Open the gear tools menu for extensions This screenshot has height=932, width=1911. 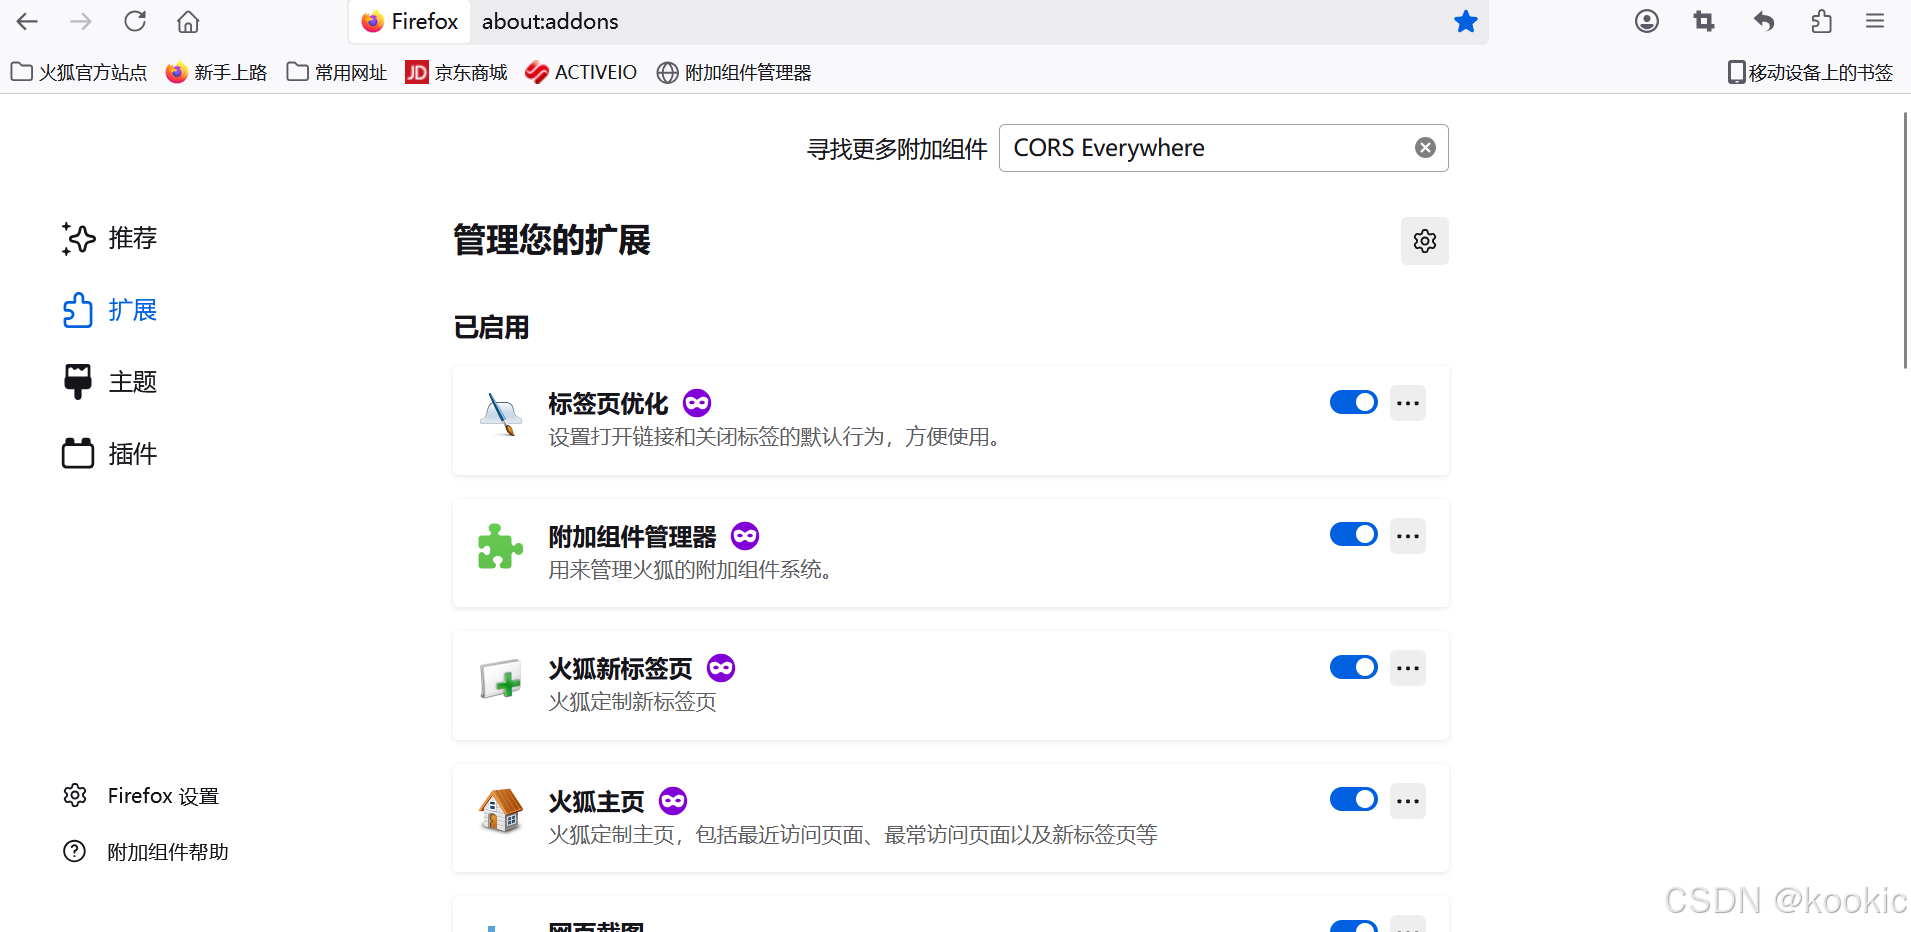[x=1425, y=241]
